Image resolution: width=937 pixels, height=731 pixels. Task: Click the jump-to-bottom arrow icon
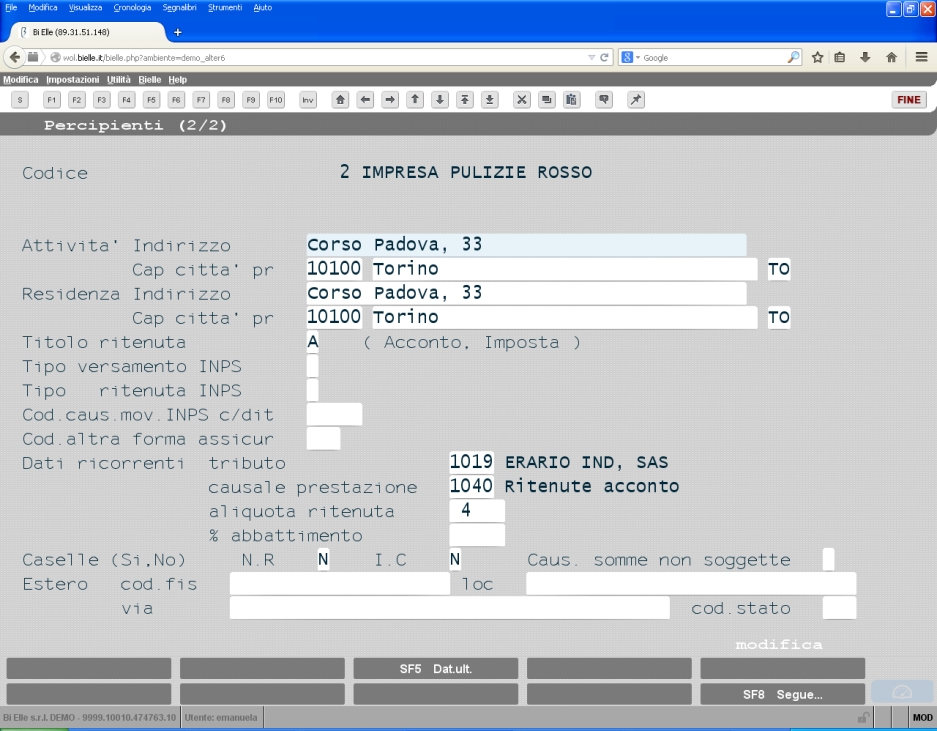[x=489, y=100]
